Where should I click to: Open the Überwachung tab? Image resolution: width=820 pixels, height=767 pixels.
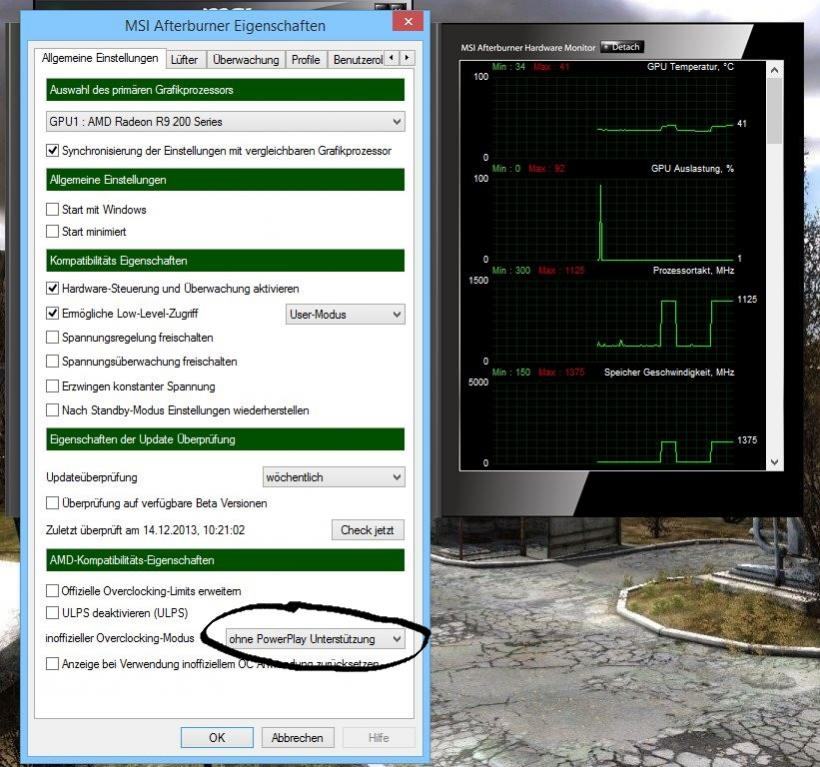pos(246,60)
